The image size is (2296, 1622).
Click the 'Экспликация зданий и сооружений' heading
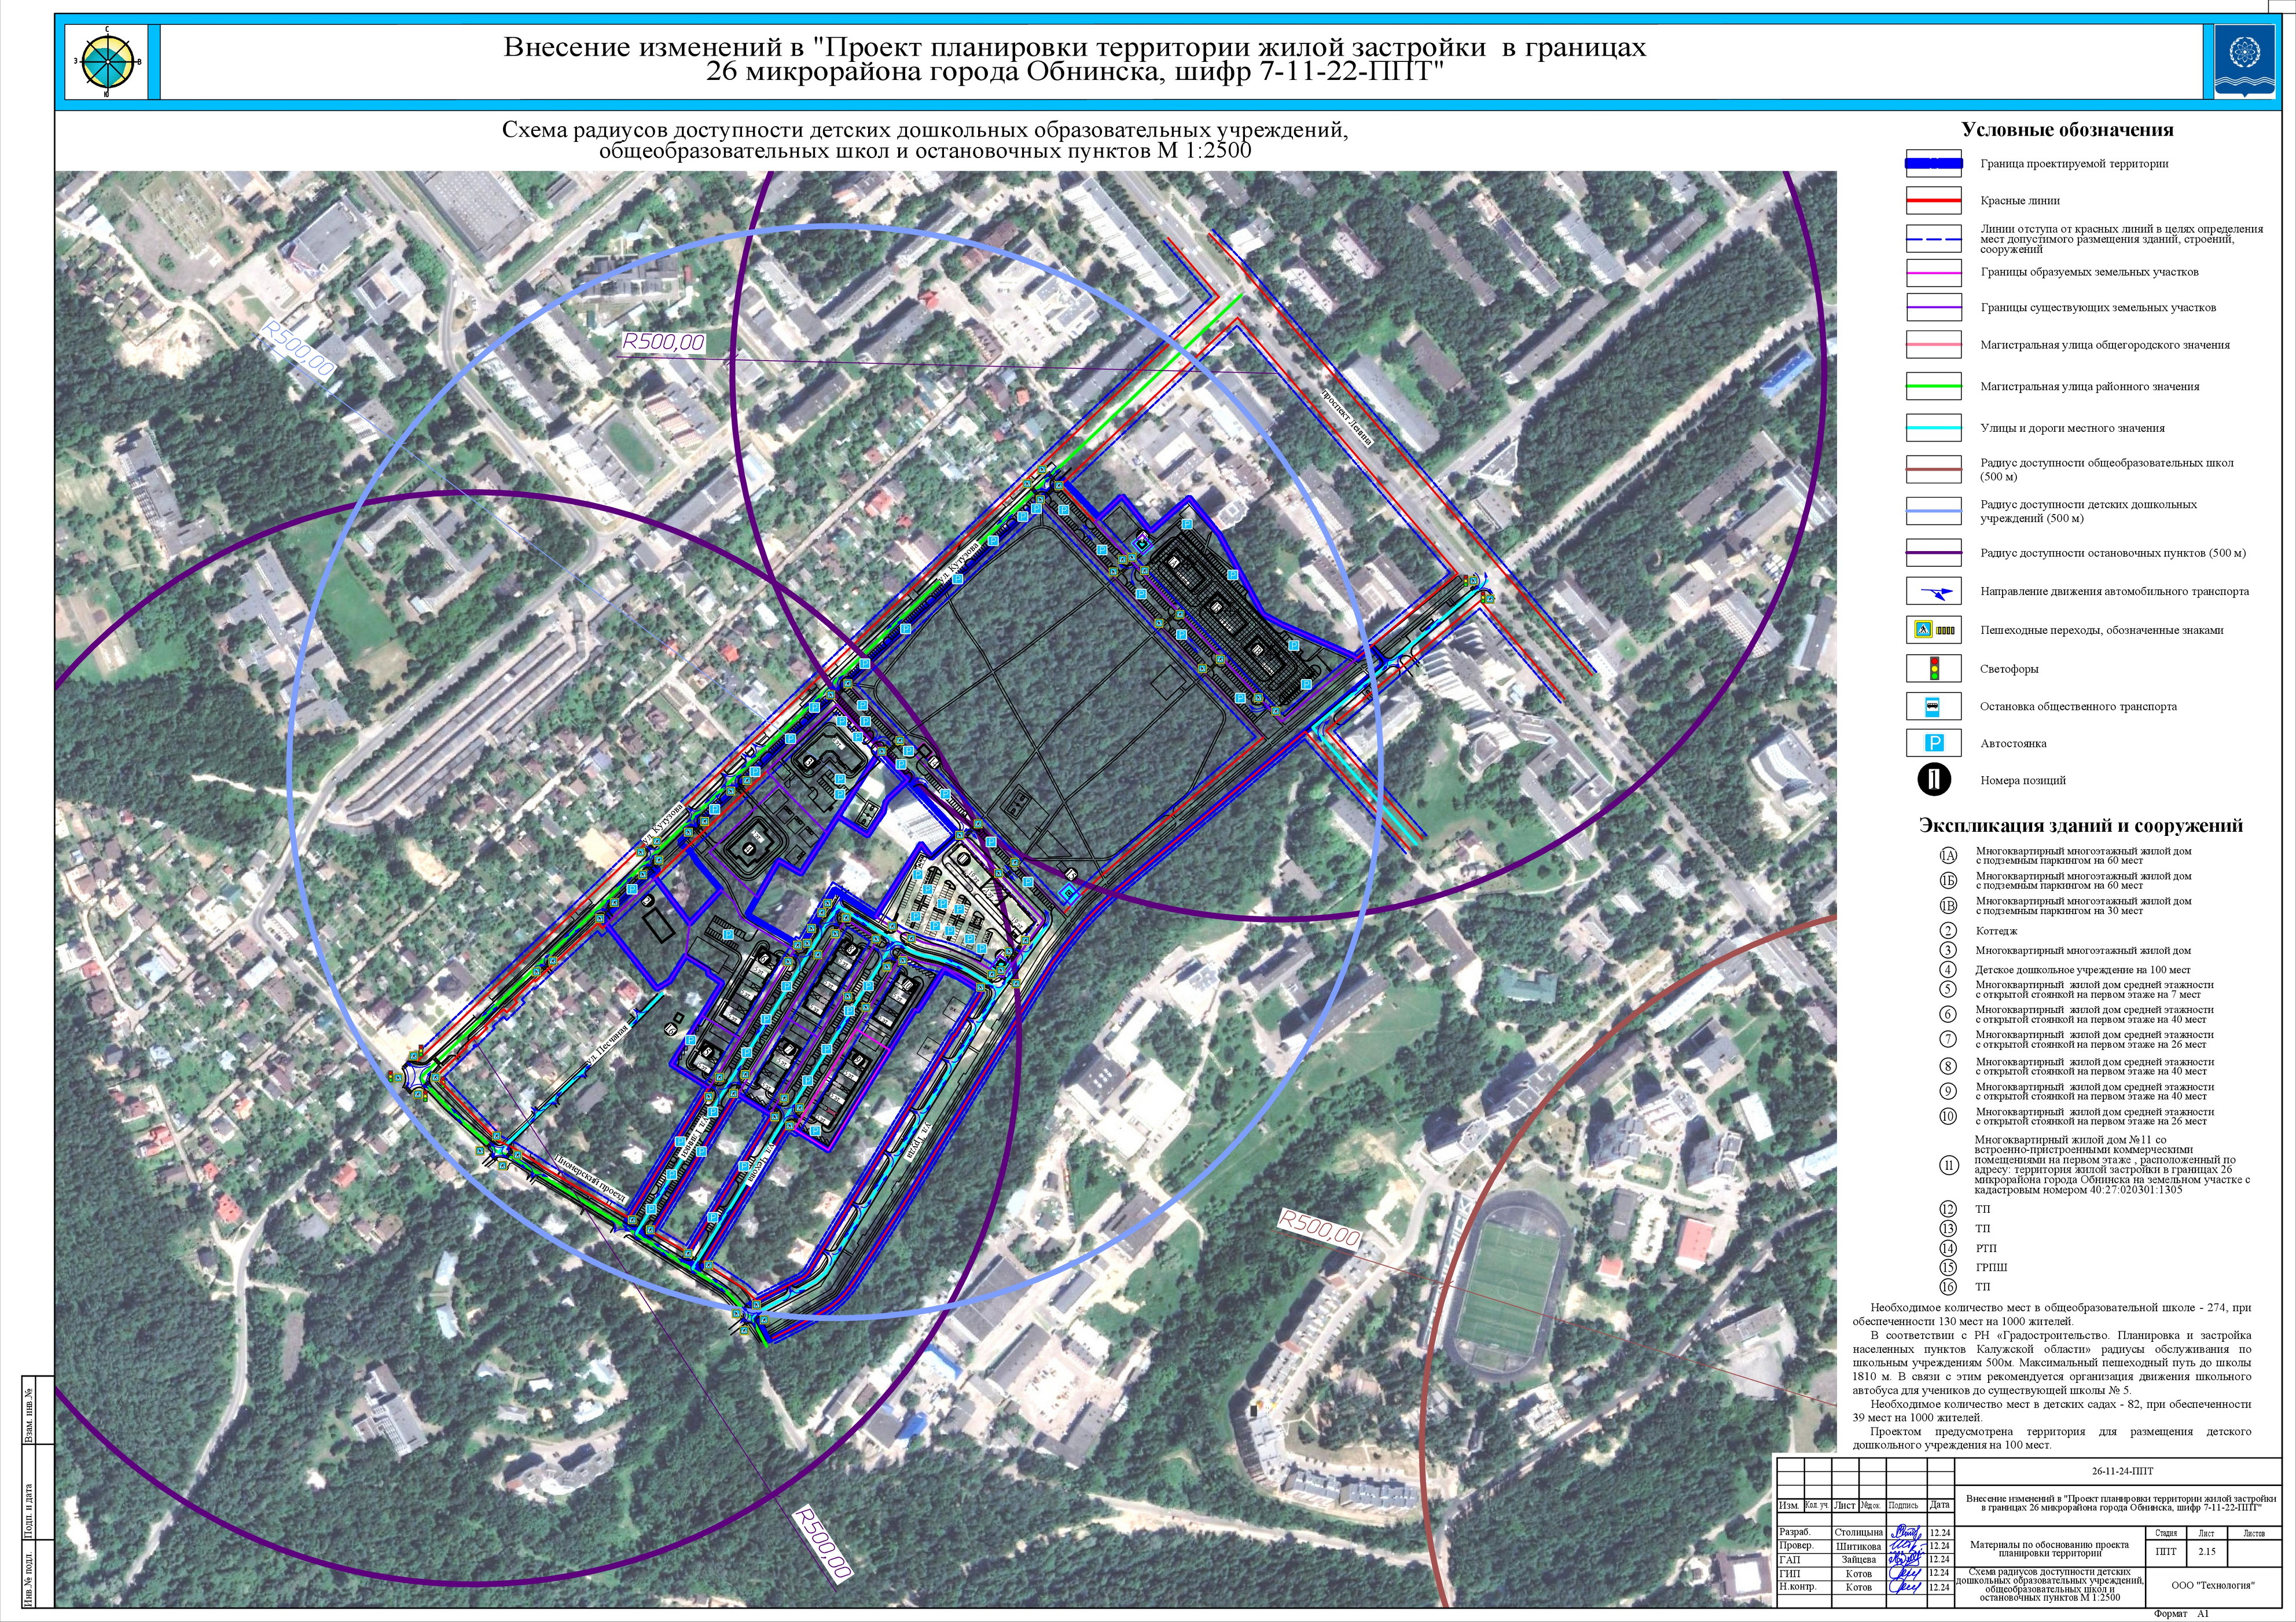point(2080,826)
